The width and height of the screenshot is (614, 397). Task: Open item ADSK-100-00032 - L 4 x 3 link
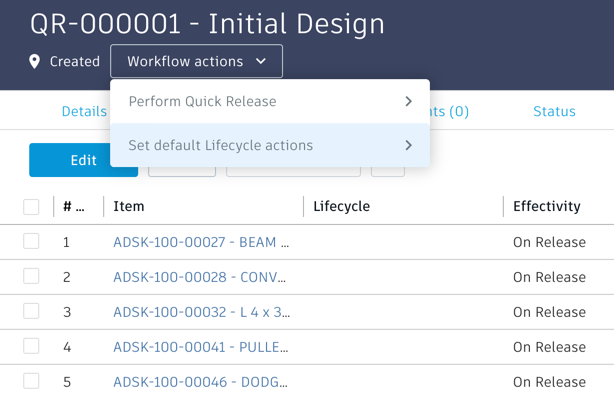(202, 312)
